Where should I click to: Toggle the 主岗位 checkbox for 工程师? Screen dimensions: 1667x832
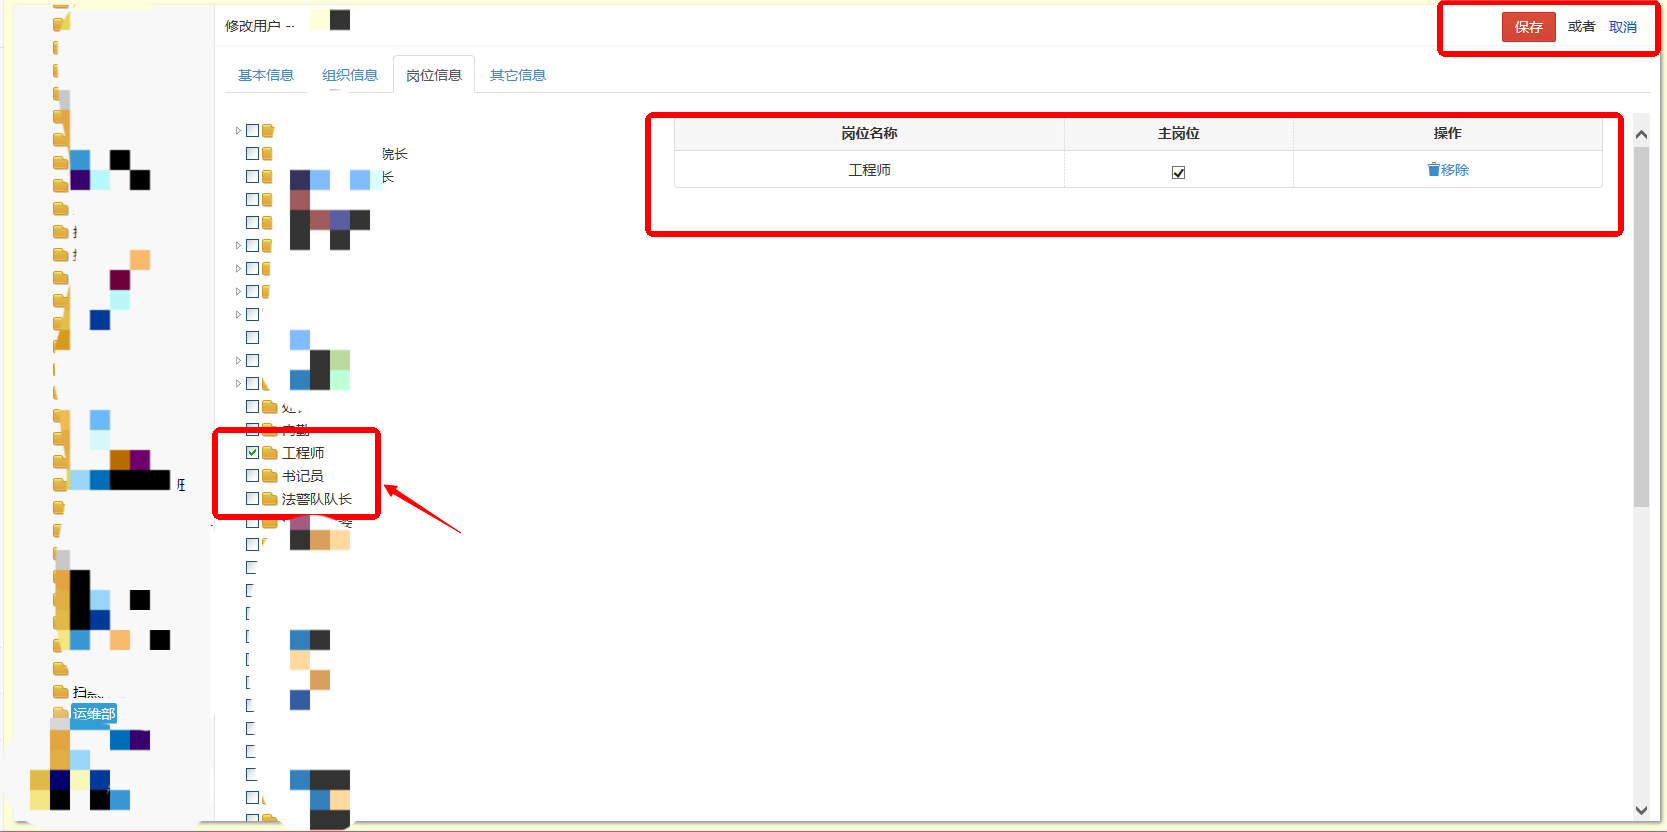pos(1179,172)
